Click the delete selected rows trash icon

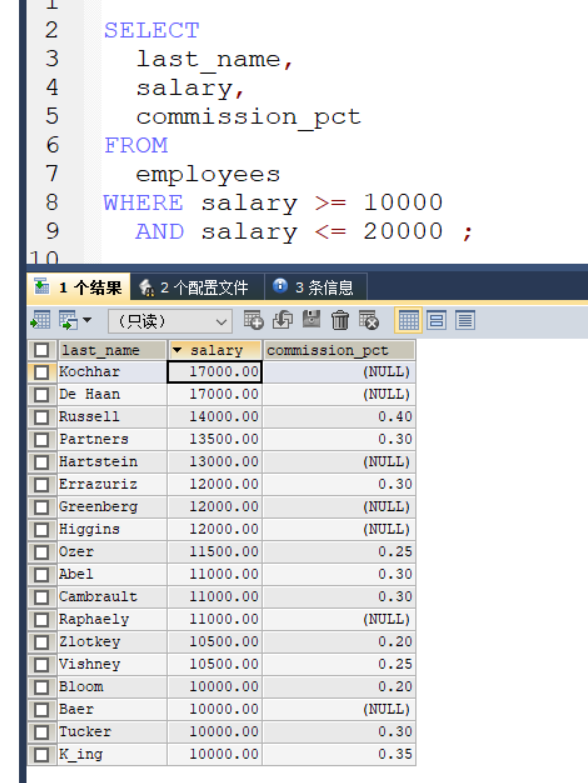[340, 320]
